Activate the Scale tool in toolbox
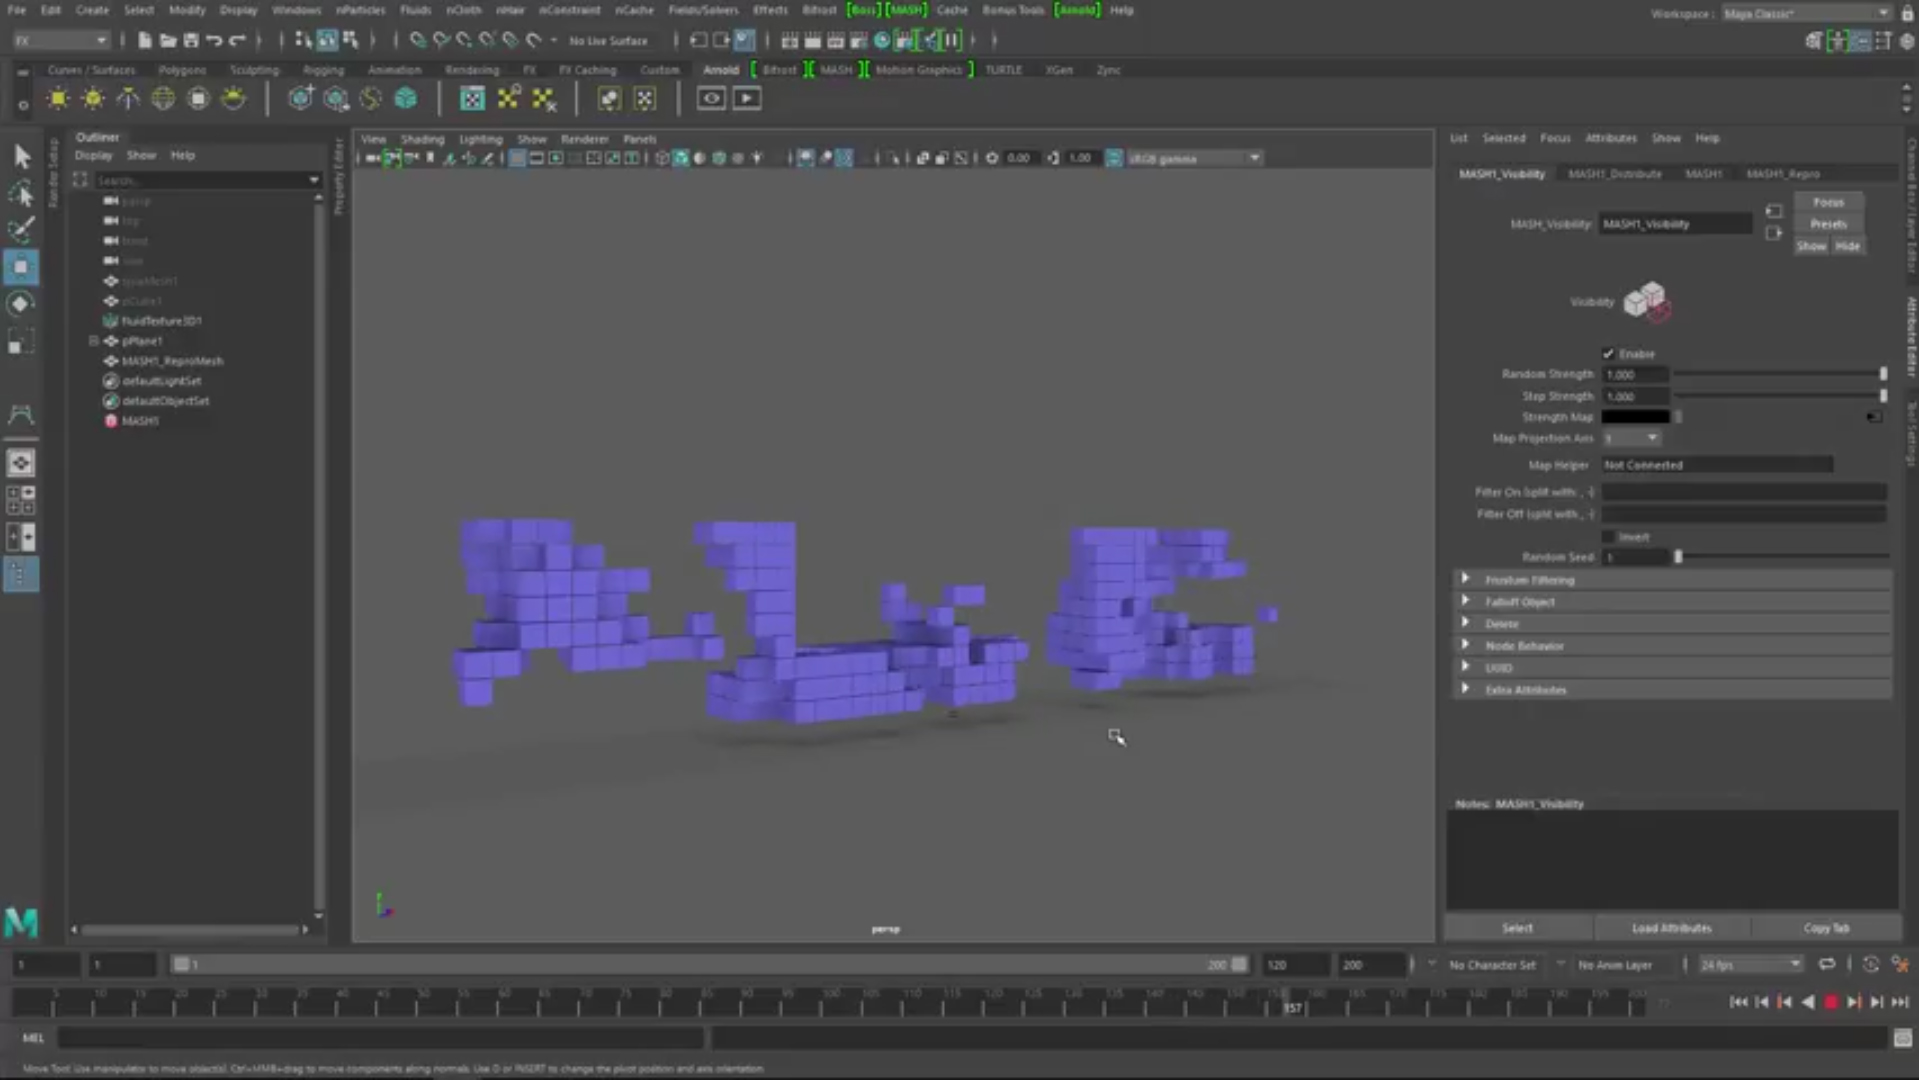1919x1080 pixels. pyautogui.click(x=21, y=343)
